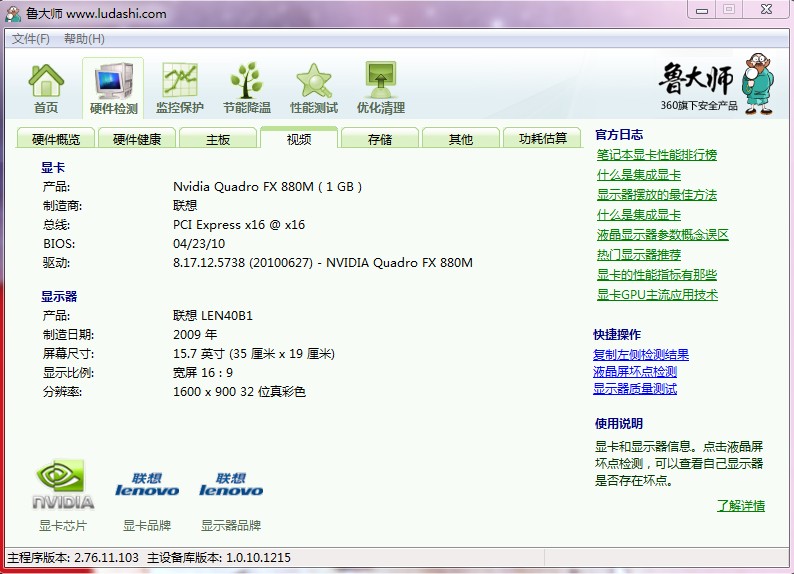Screen dimensions: 794x574
Task: Minimize the 鲁大师 window
Action: 701,10
